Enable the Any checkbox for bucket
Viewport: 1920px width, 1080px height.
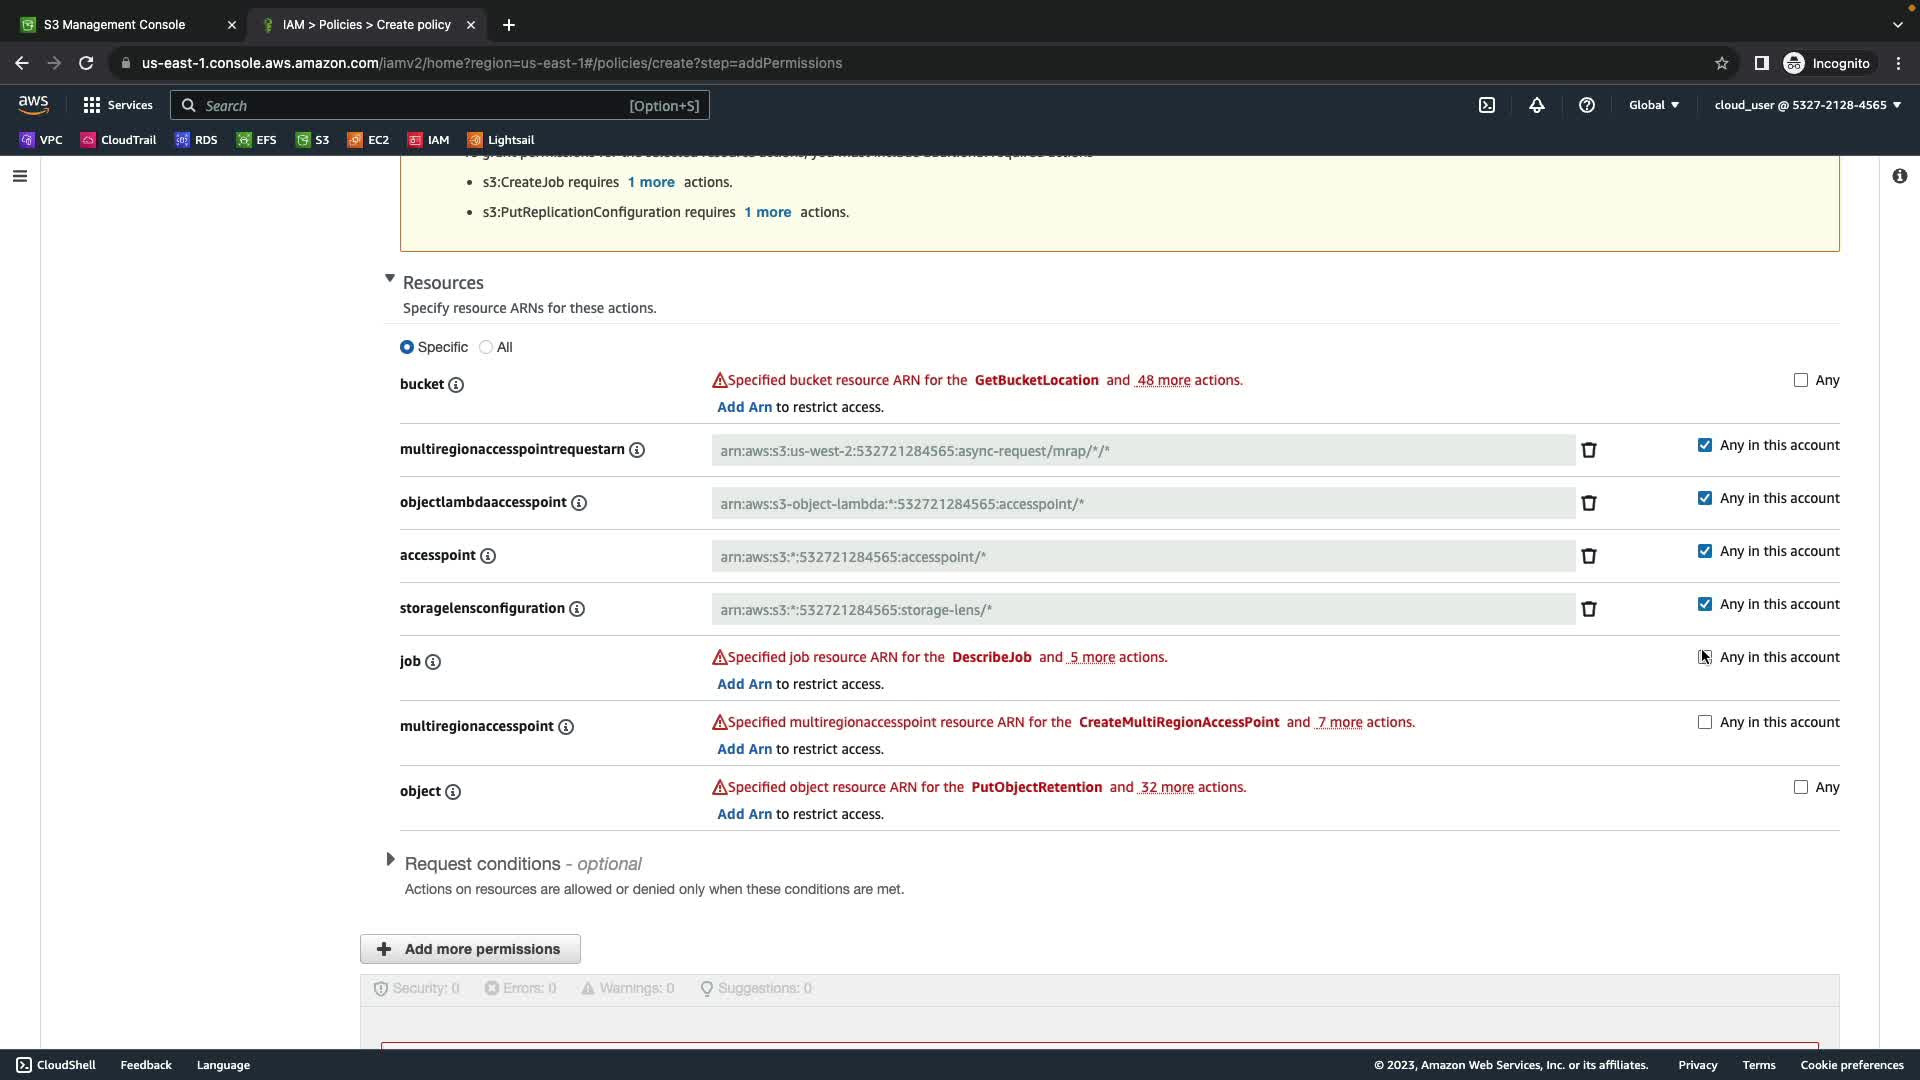pos(1801,380)
